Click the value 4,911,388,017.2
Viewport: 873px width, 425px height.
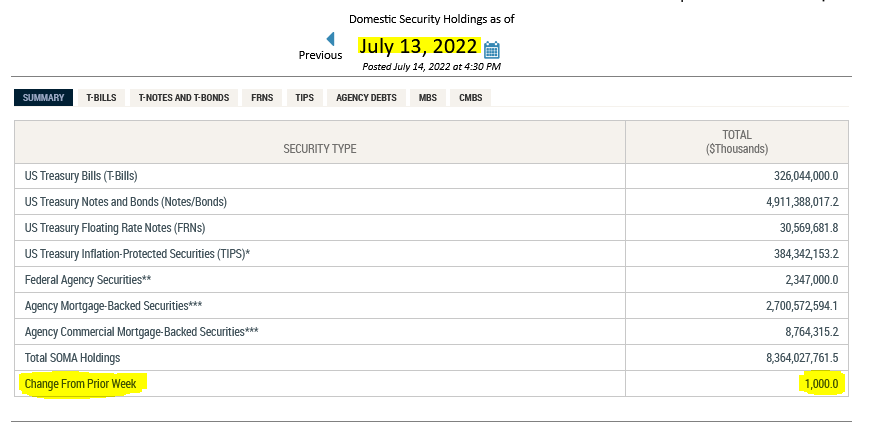[x=802, y=202]
